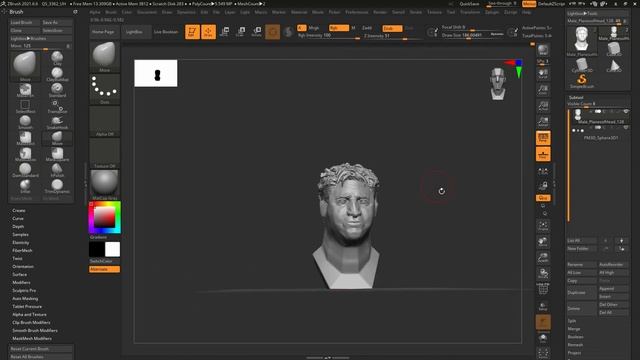The width and height of the screenshot is (640, 360).
Task: Click the Sculptris Pro icon in top shelf
Action: coord(288,32)
